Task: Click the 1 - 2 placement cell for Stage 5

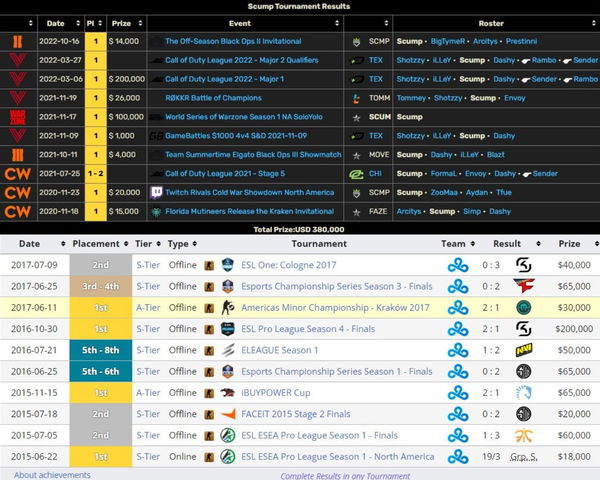Action: [96, 174]
